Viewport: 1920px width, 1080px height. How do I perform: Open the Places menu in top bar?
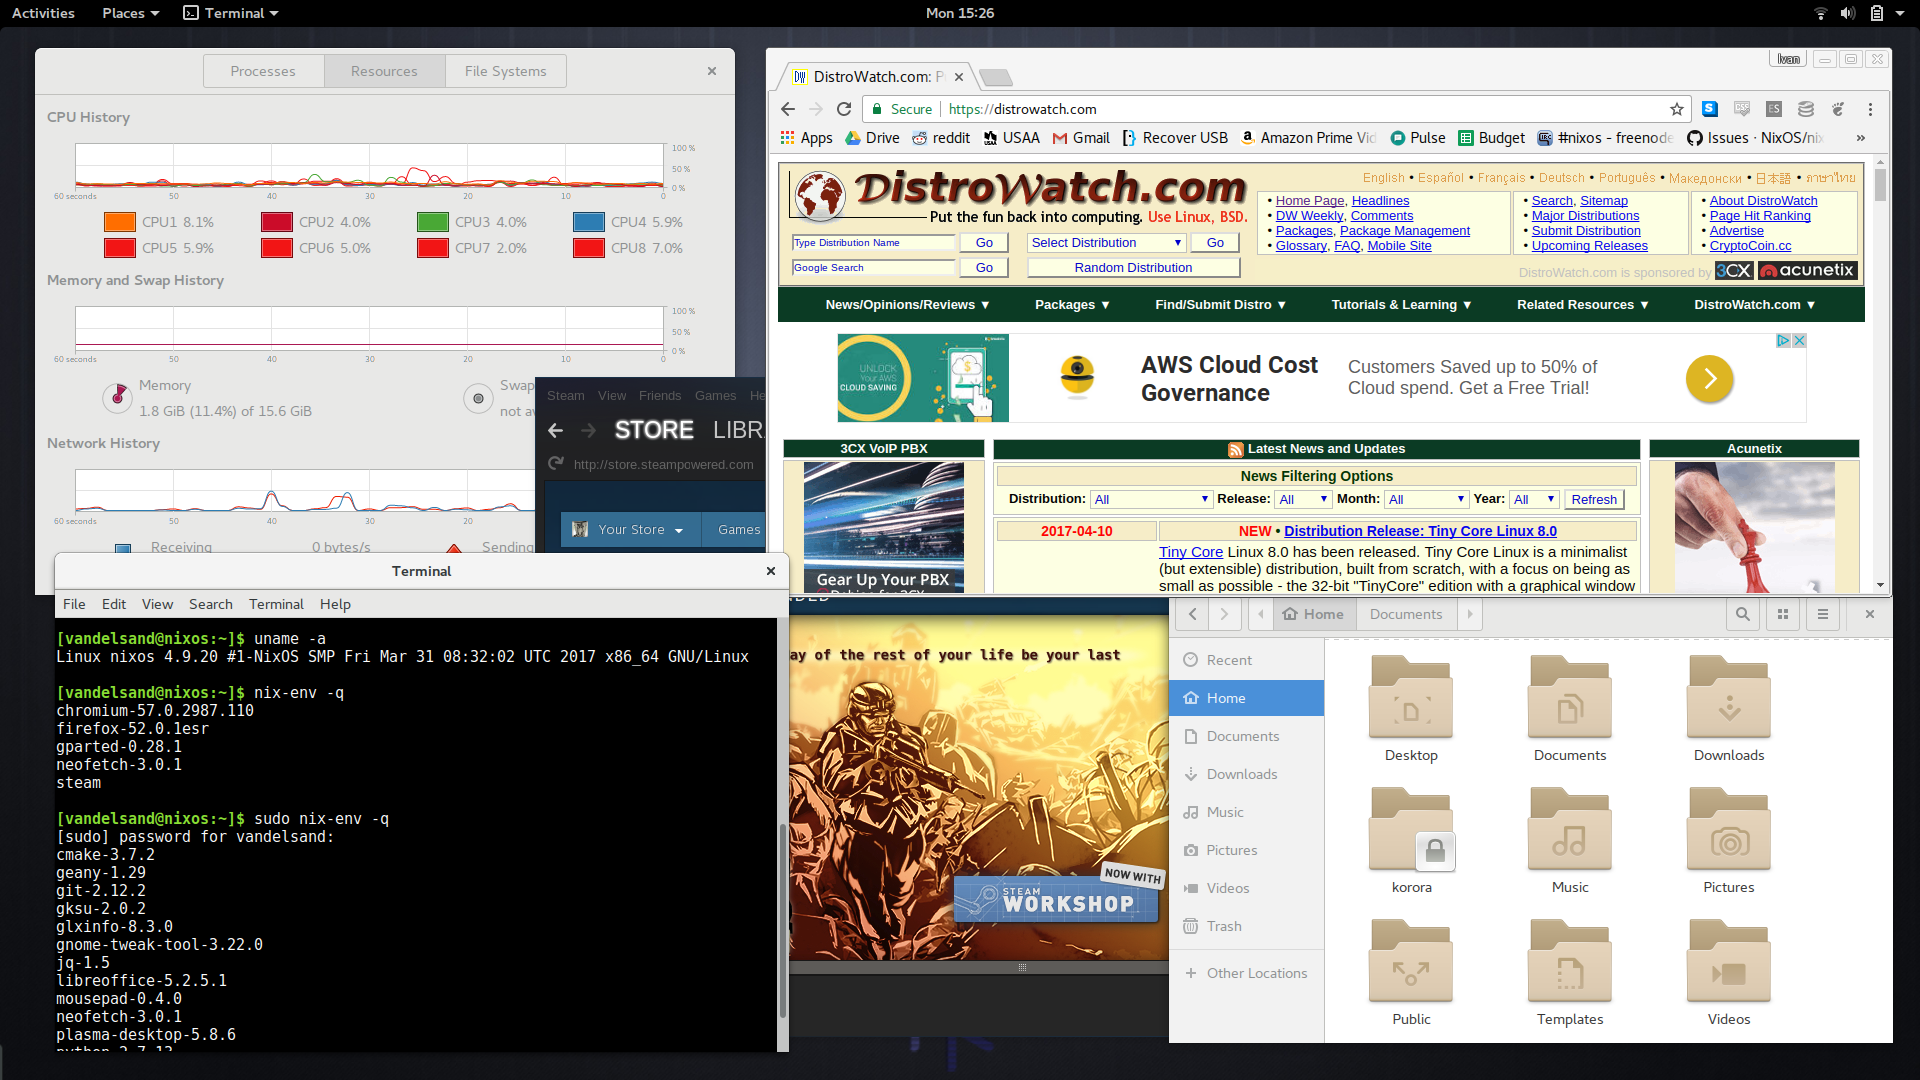[x=130, y=13]
